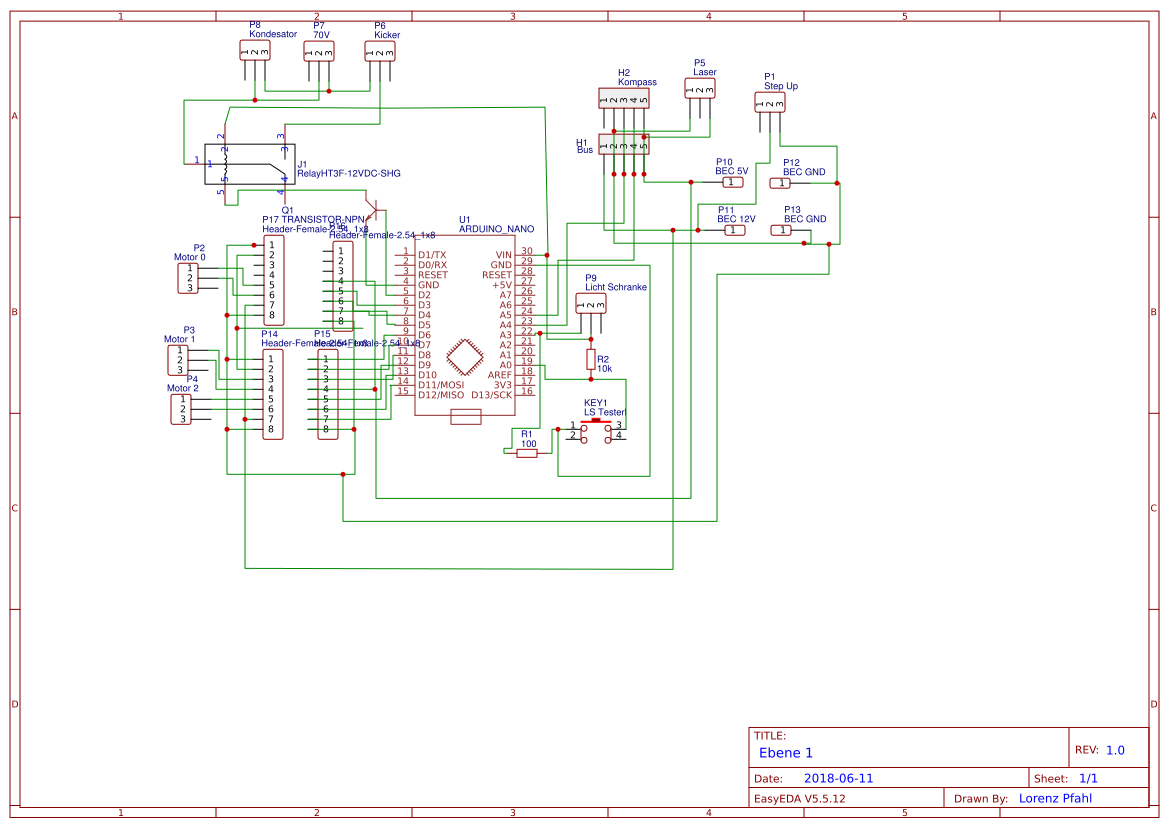Click the P1 Step Up connector

pos(769,102)
